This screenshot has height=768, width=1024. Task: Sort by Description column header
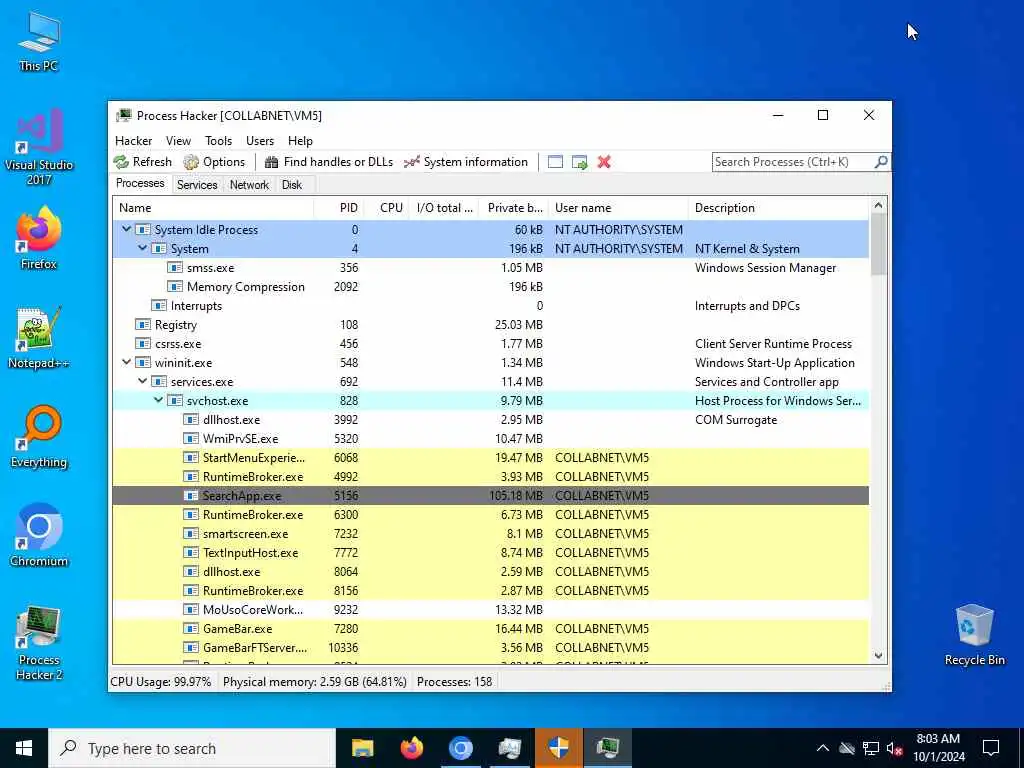tap(779, 208)
